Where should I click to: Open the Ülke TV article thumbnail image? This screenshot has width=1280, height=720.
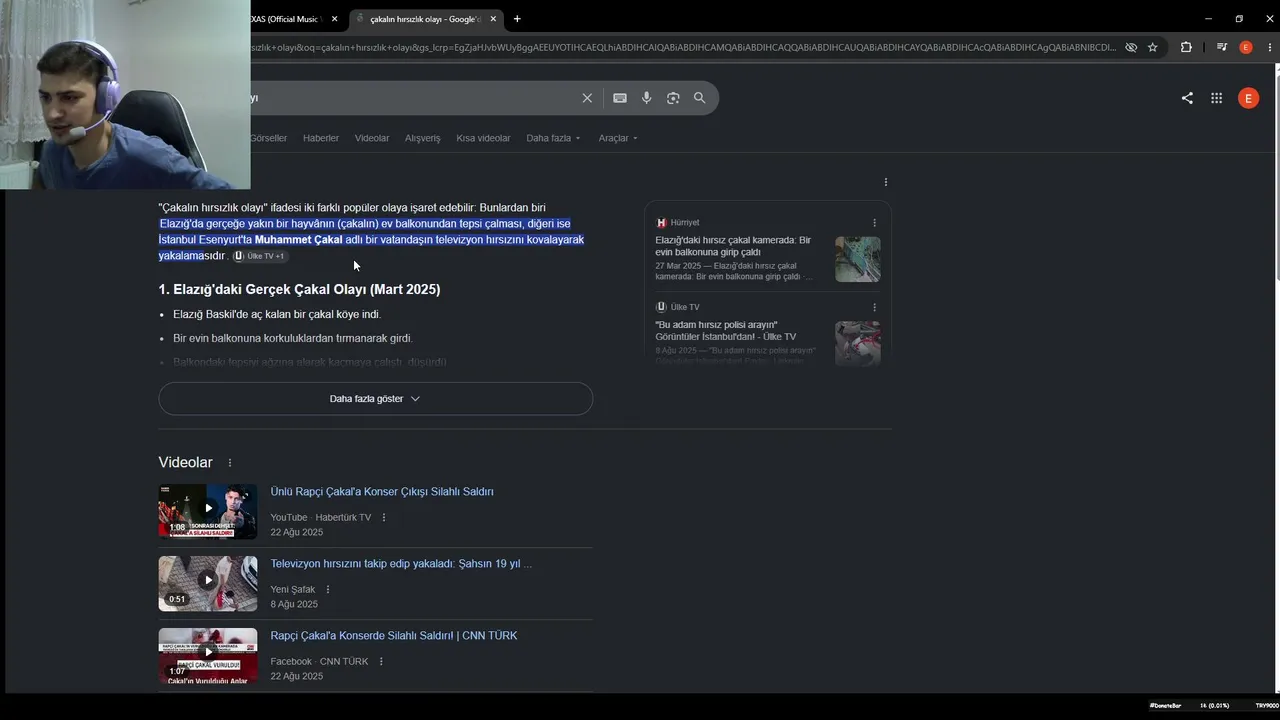pyautogui.click(x=858, y=343)
